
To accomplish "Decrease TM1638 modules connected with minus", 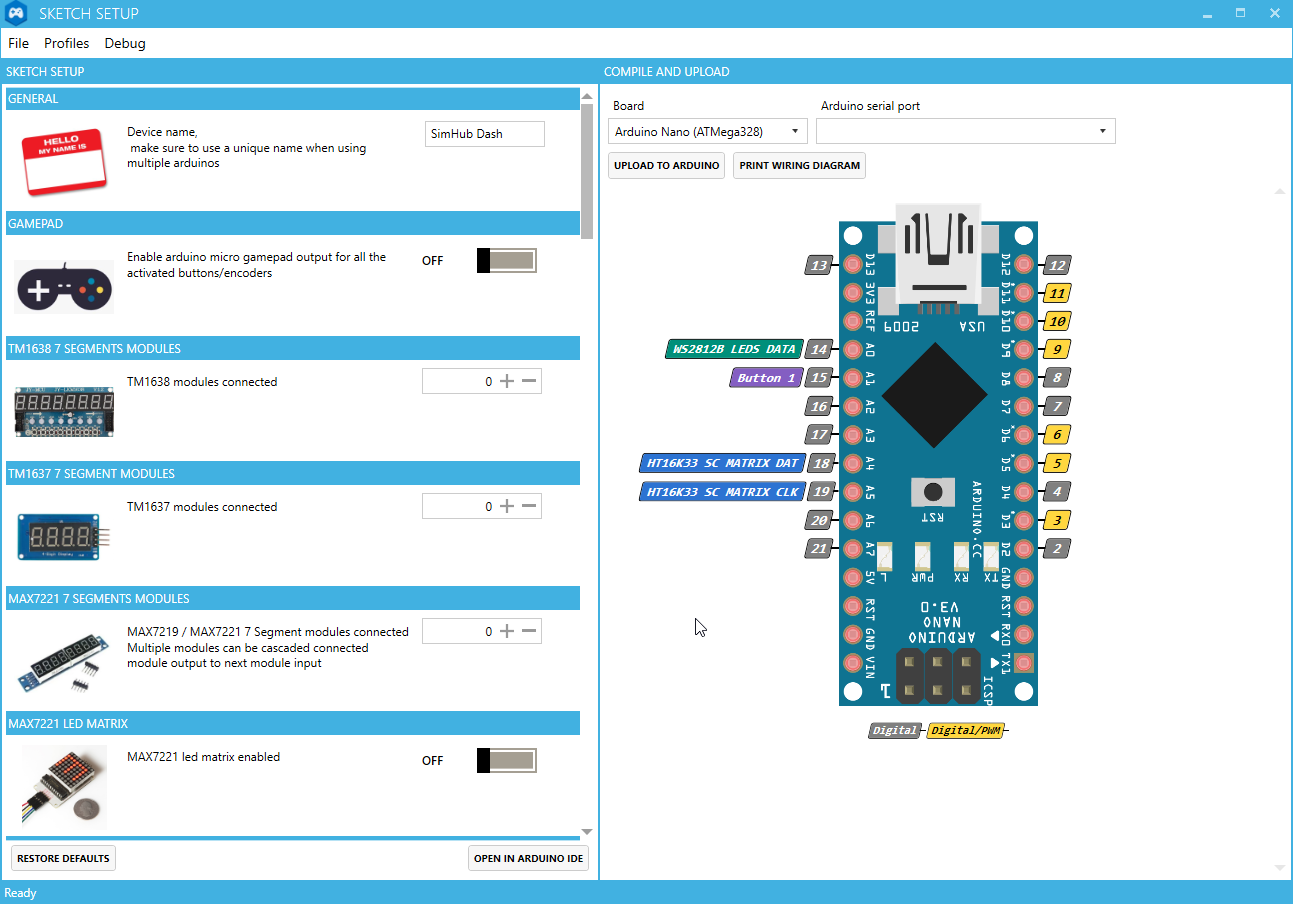I will pos(530,381).
